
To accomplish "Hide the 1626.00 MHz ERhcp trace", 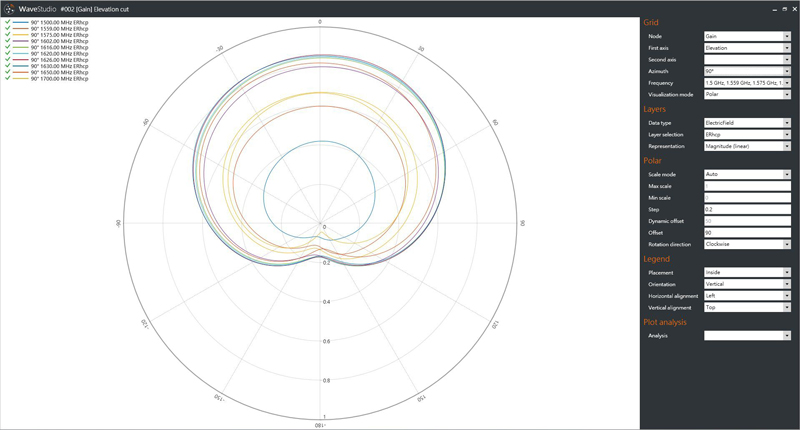I will click(7, 60).
